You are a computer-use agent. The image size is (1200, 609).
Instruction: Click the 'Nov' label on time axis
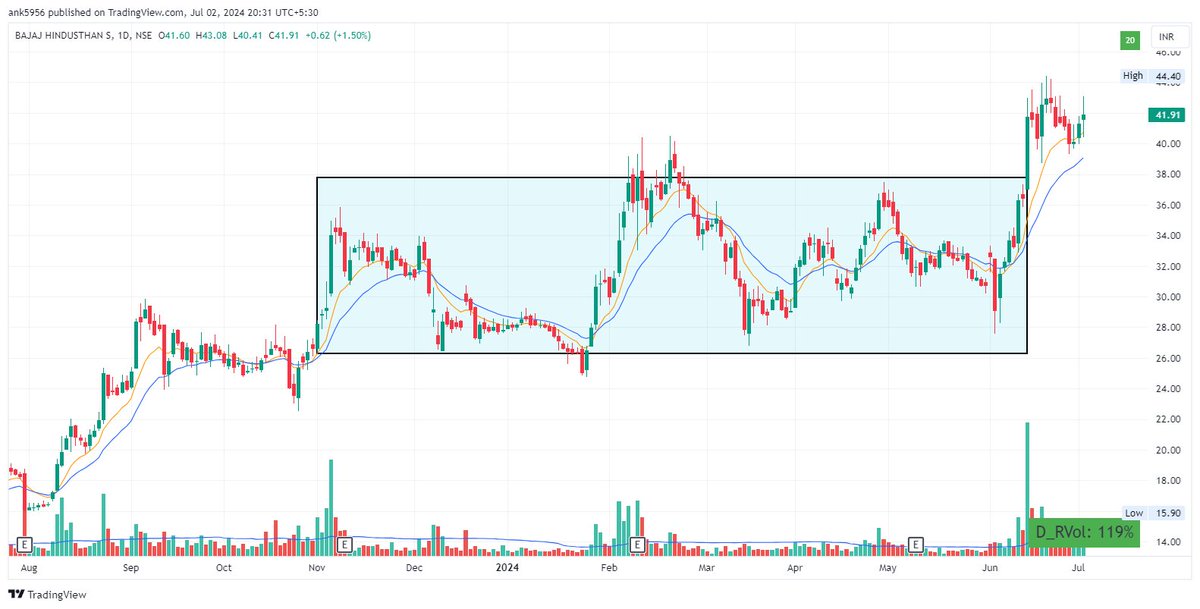[x=317, y=567]
